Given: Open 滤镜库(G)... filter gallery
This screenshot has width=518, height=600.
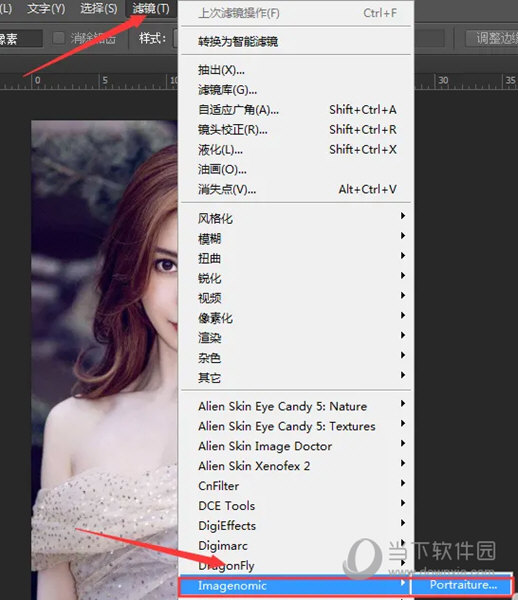Looking at the screenshot, I should [x=295, y=90].
